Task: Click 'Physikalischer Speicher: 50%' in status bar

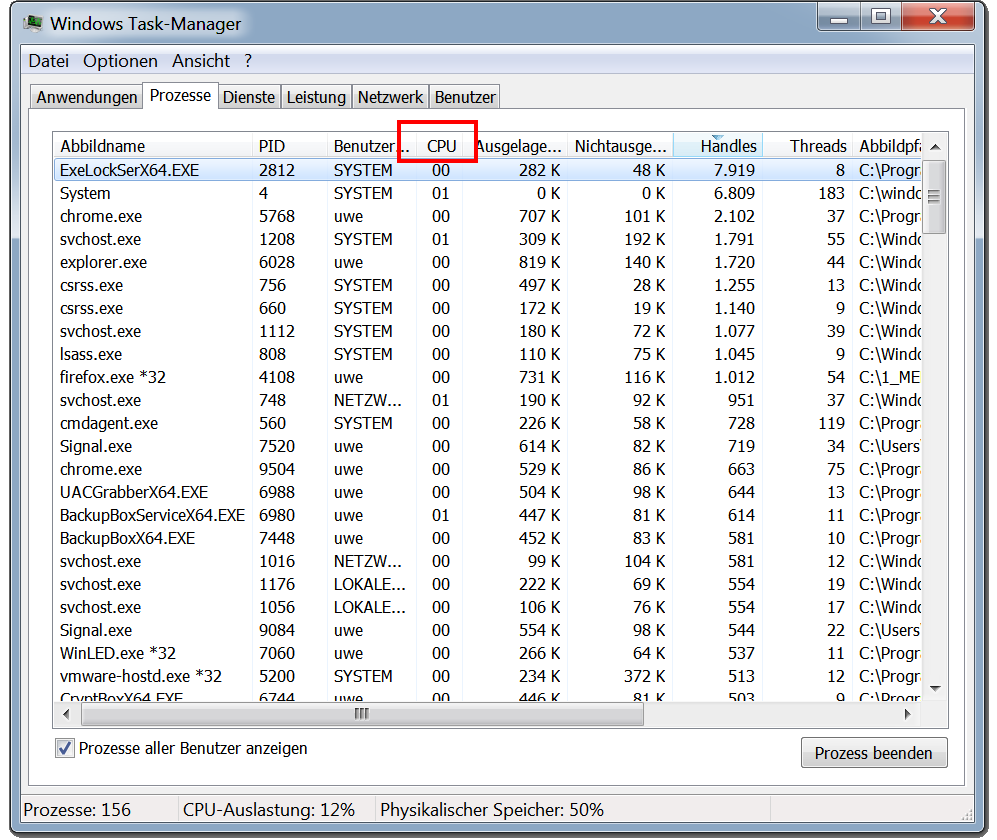Action: coord(492,809)
